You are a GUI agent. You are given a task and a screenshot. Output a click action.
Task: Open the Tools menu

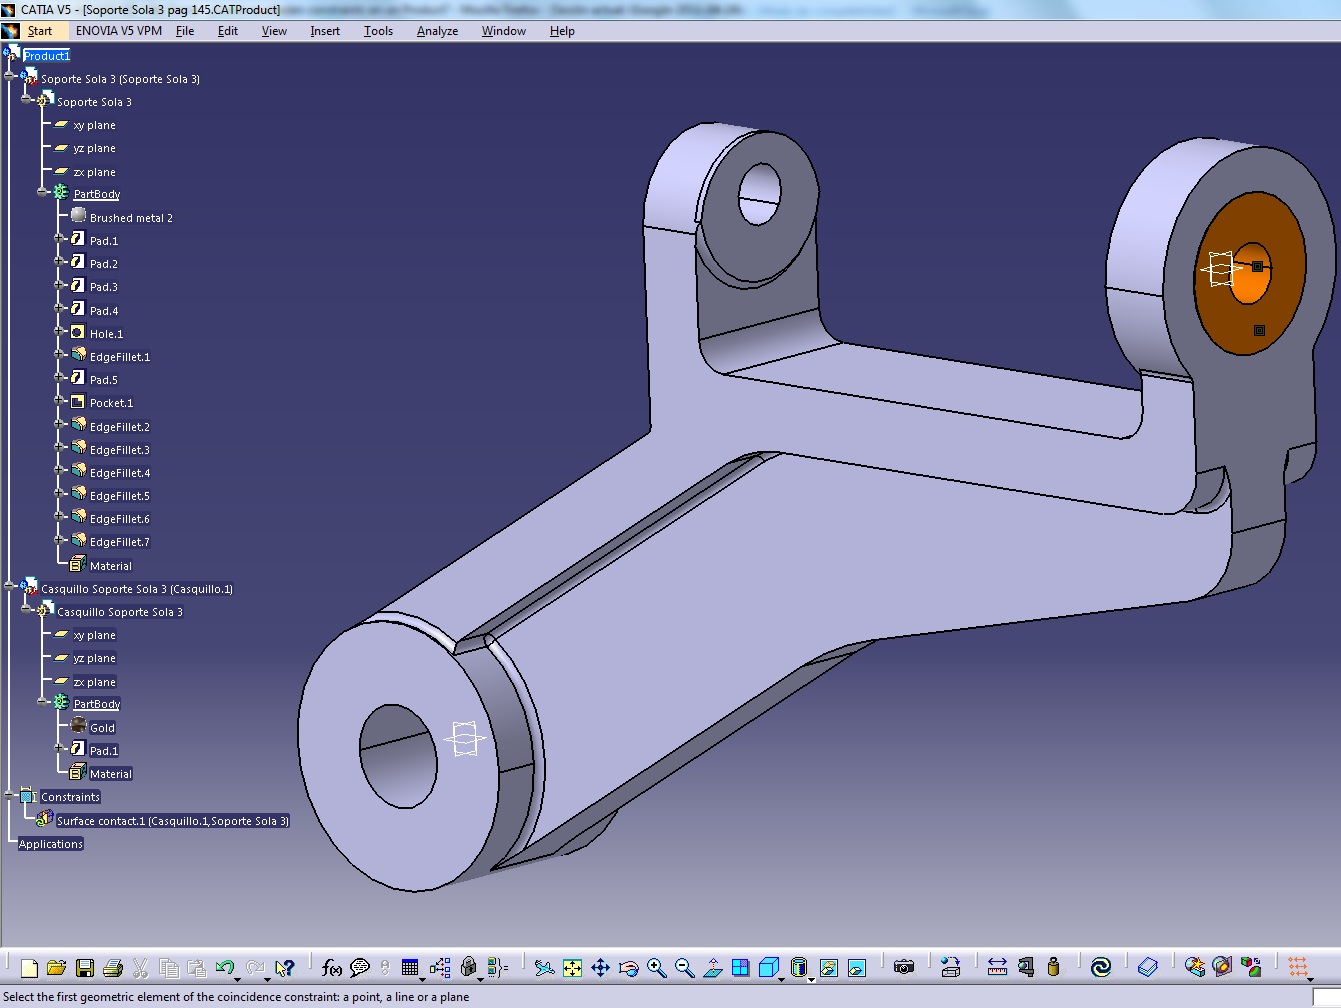378,31
